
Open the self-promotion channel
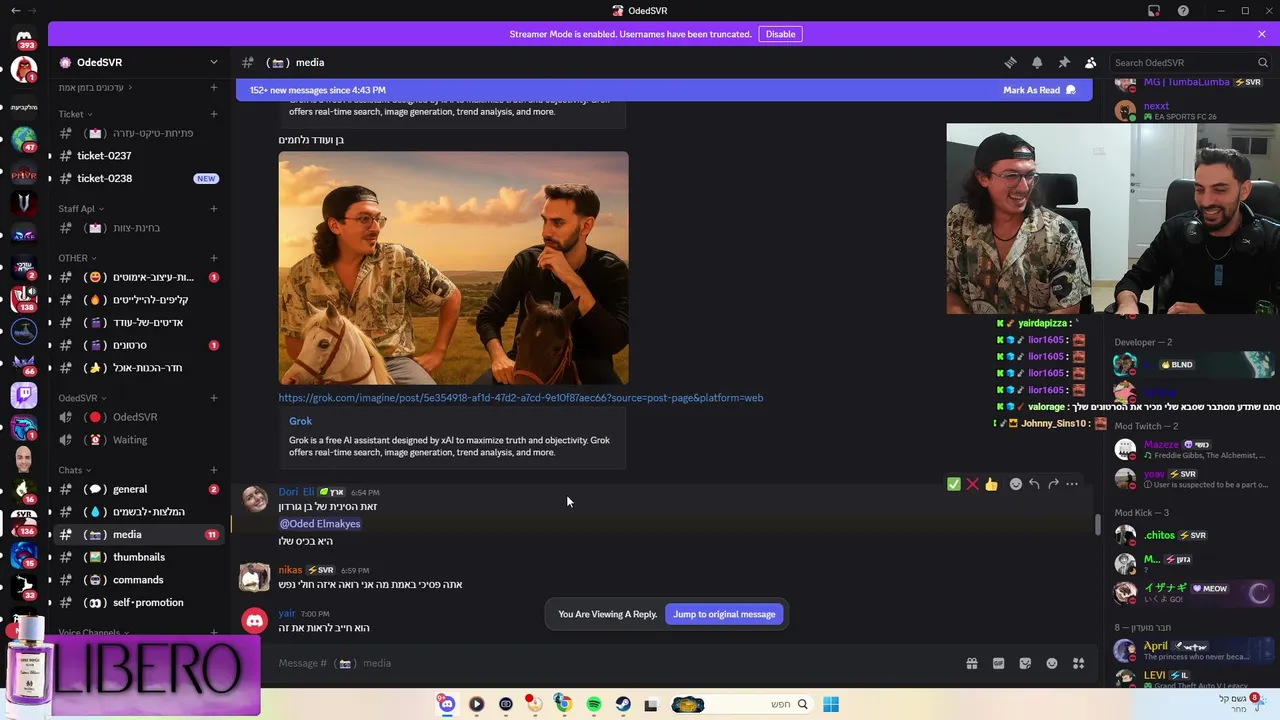(139, 603)
